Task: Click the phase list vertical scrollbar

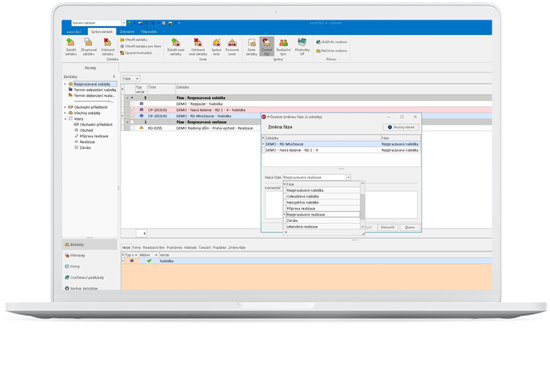Action: click(x=363, y=206)
